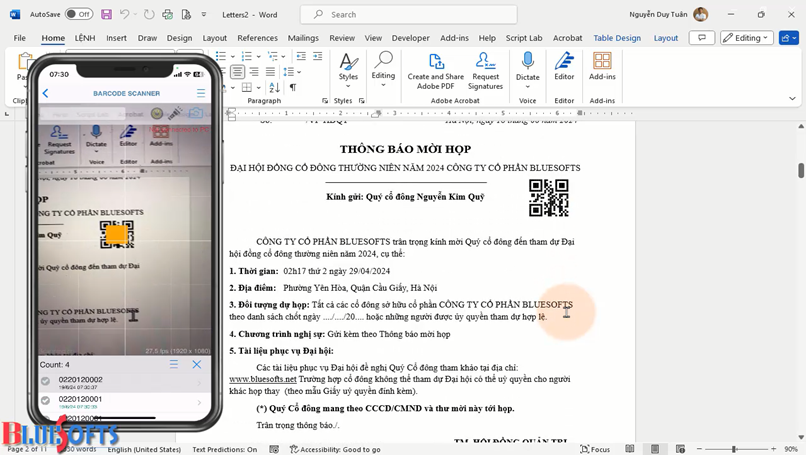The height and width of the screenshot is (455, 806).
Task: Expand the Bullets dropdown arrow
Action: (232, 57)
